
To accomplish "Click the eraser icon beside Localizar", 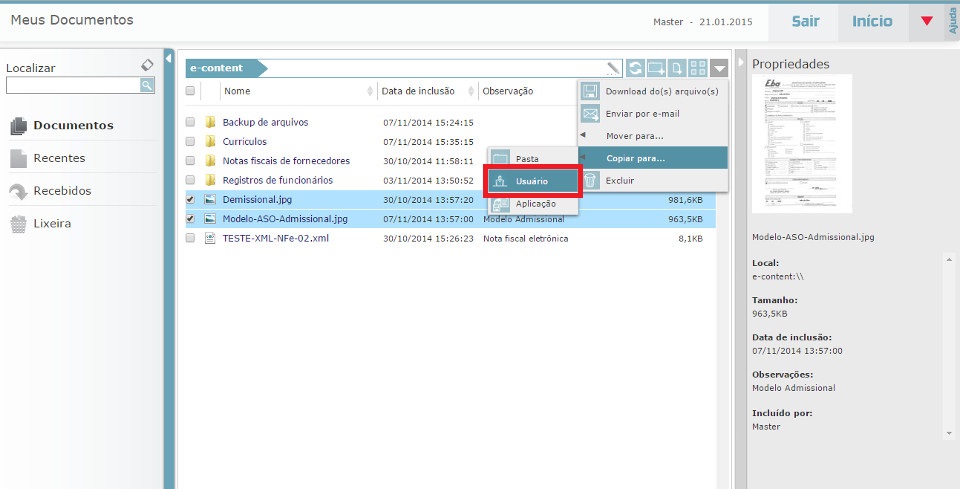I will click(x=147, y=66).
